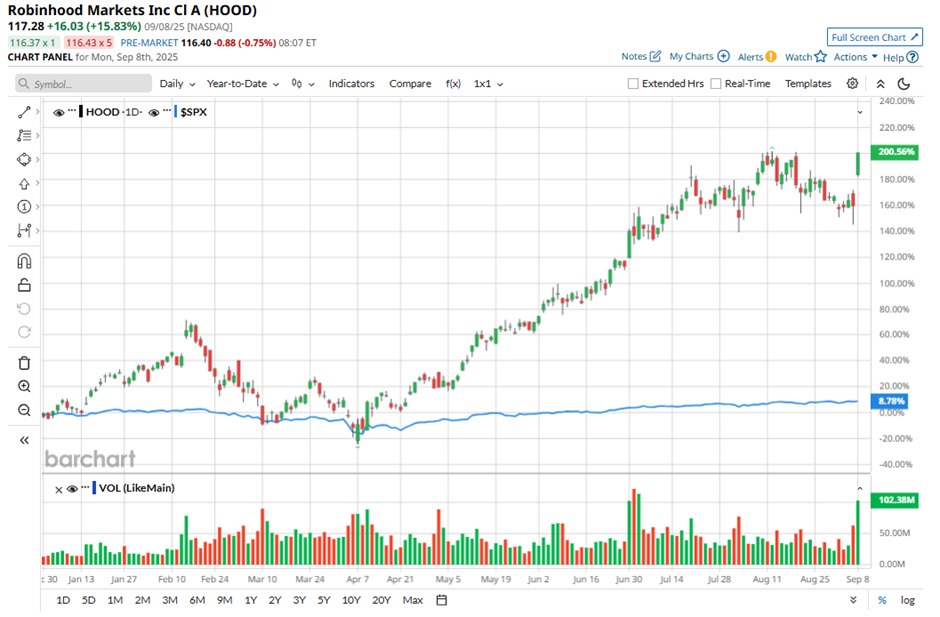Image resolution: width=940 pixels, height=617 pixels.
Task: Choose the arrow marker tool
Action: (24, 183)
